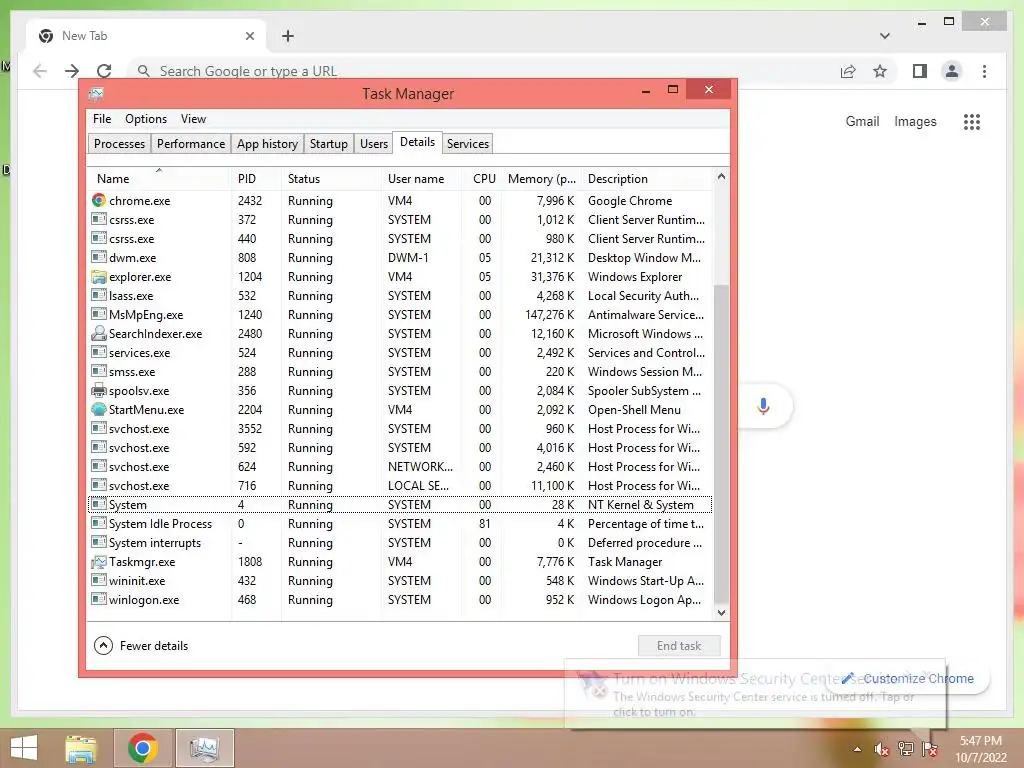Switch to the Services tab

coord(468,144)
